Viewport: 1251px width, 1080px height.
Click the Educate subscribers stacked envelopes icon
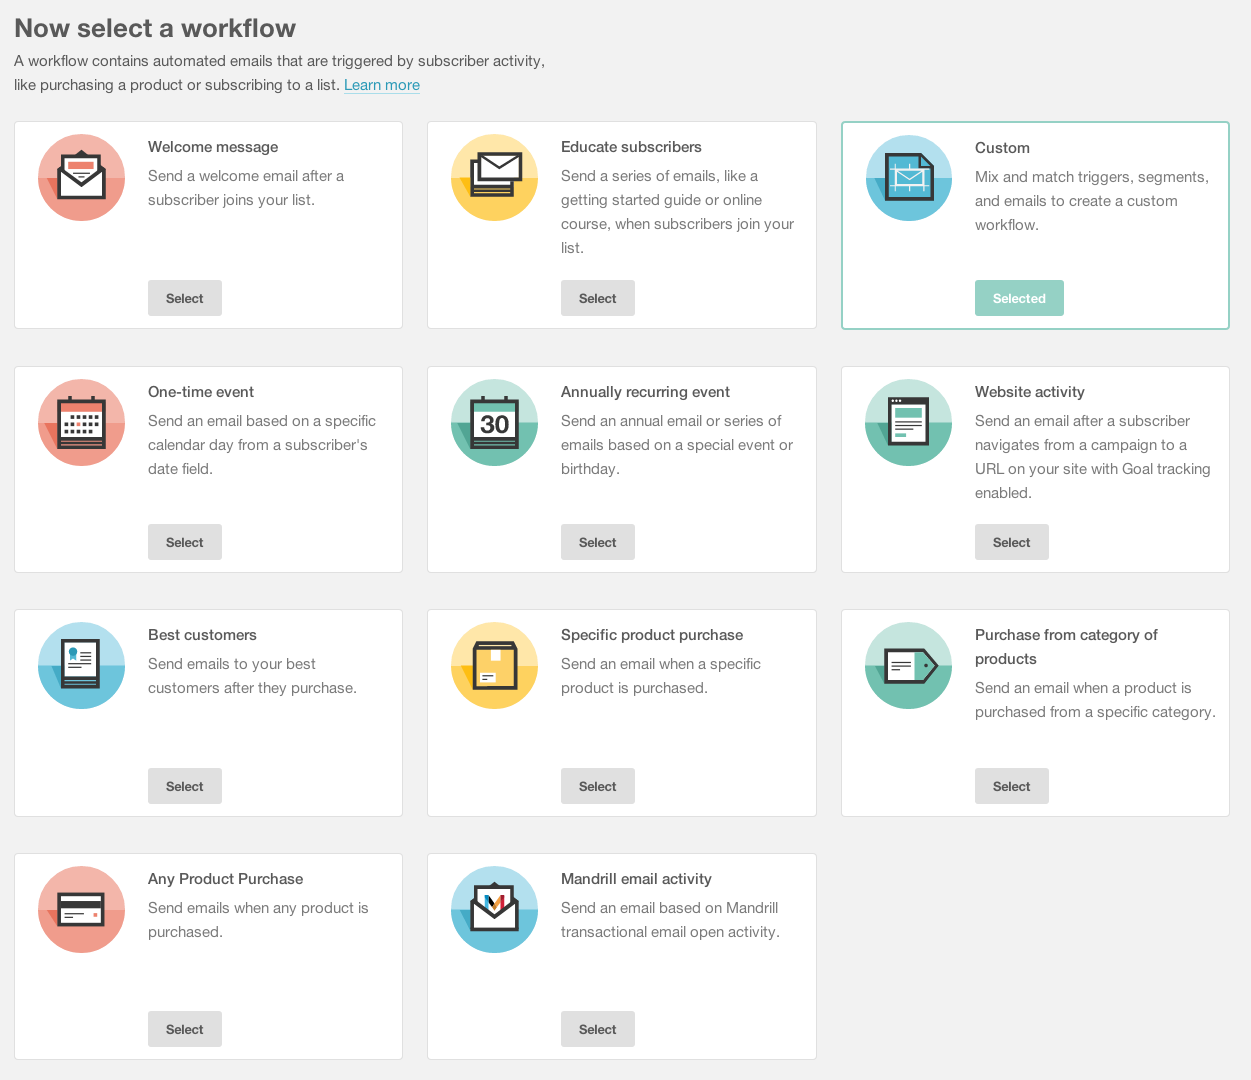[495, 178]
